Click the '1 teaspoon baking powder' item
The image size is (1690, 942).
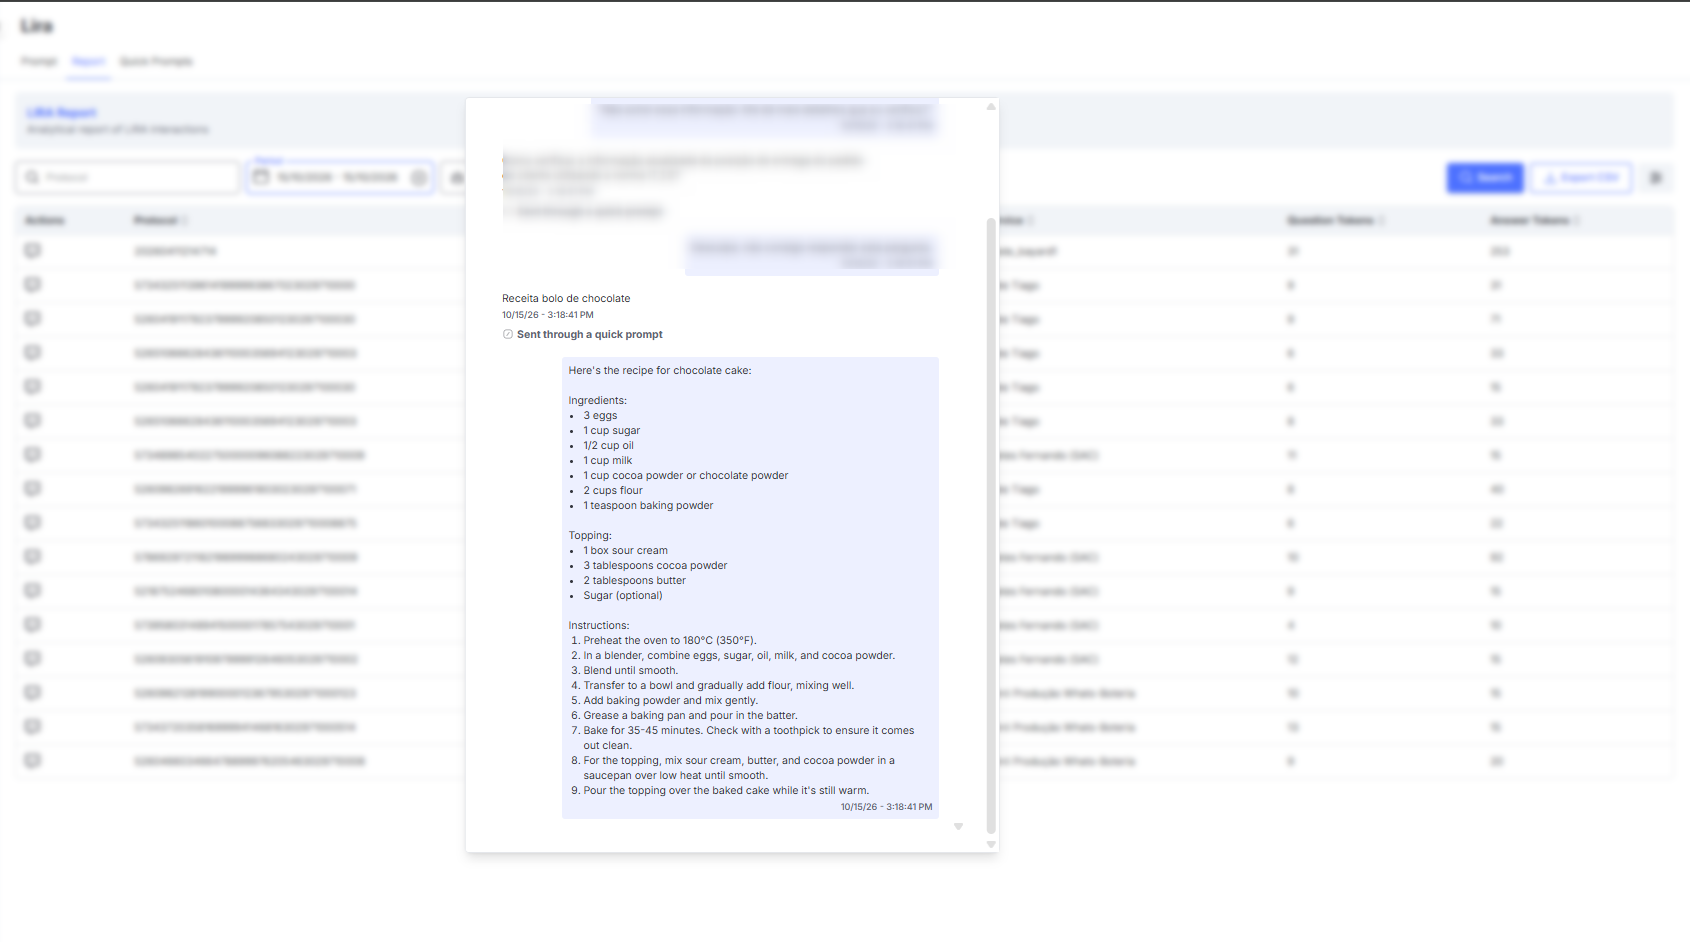coord(649,506)
